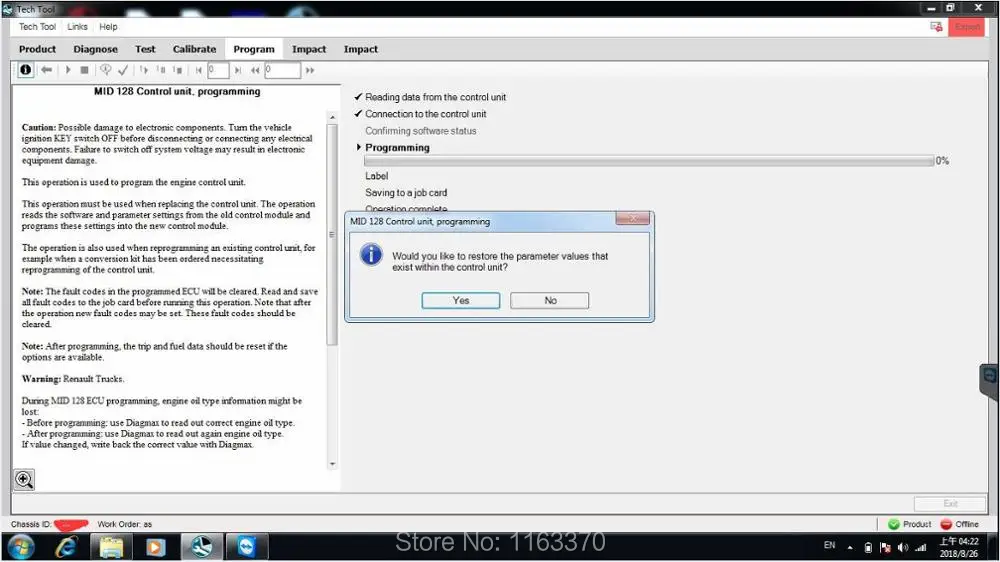Click the skip-to-last toolbar icon
Screen dimensions: 1000x562
pos(237,70)
